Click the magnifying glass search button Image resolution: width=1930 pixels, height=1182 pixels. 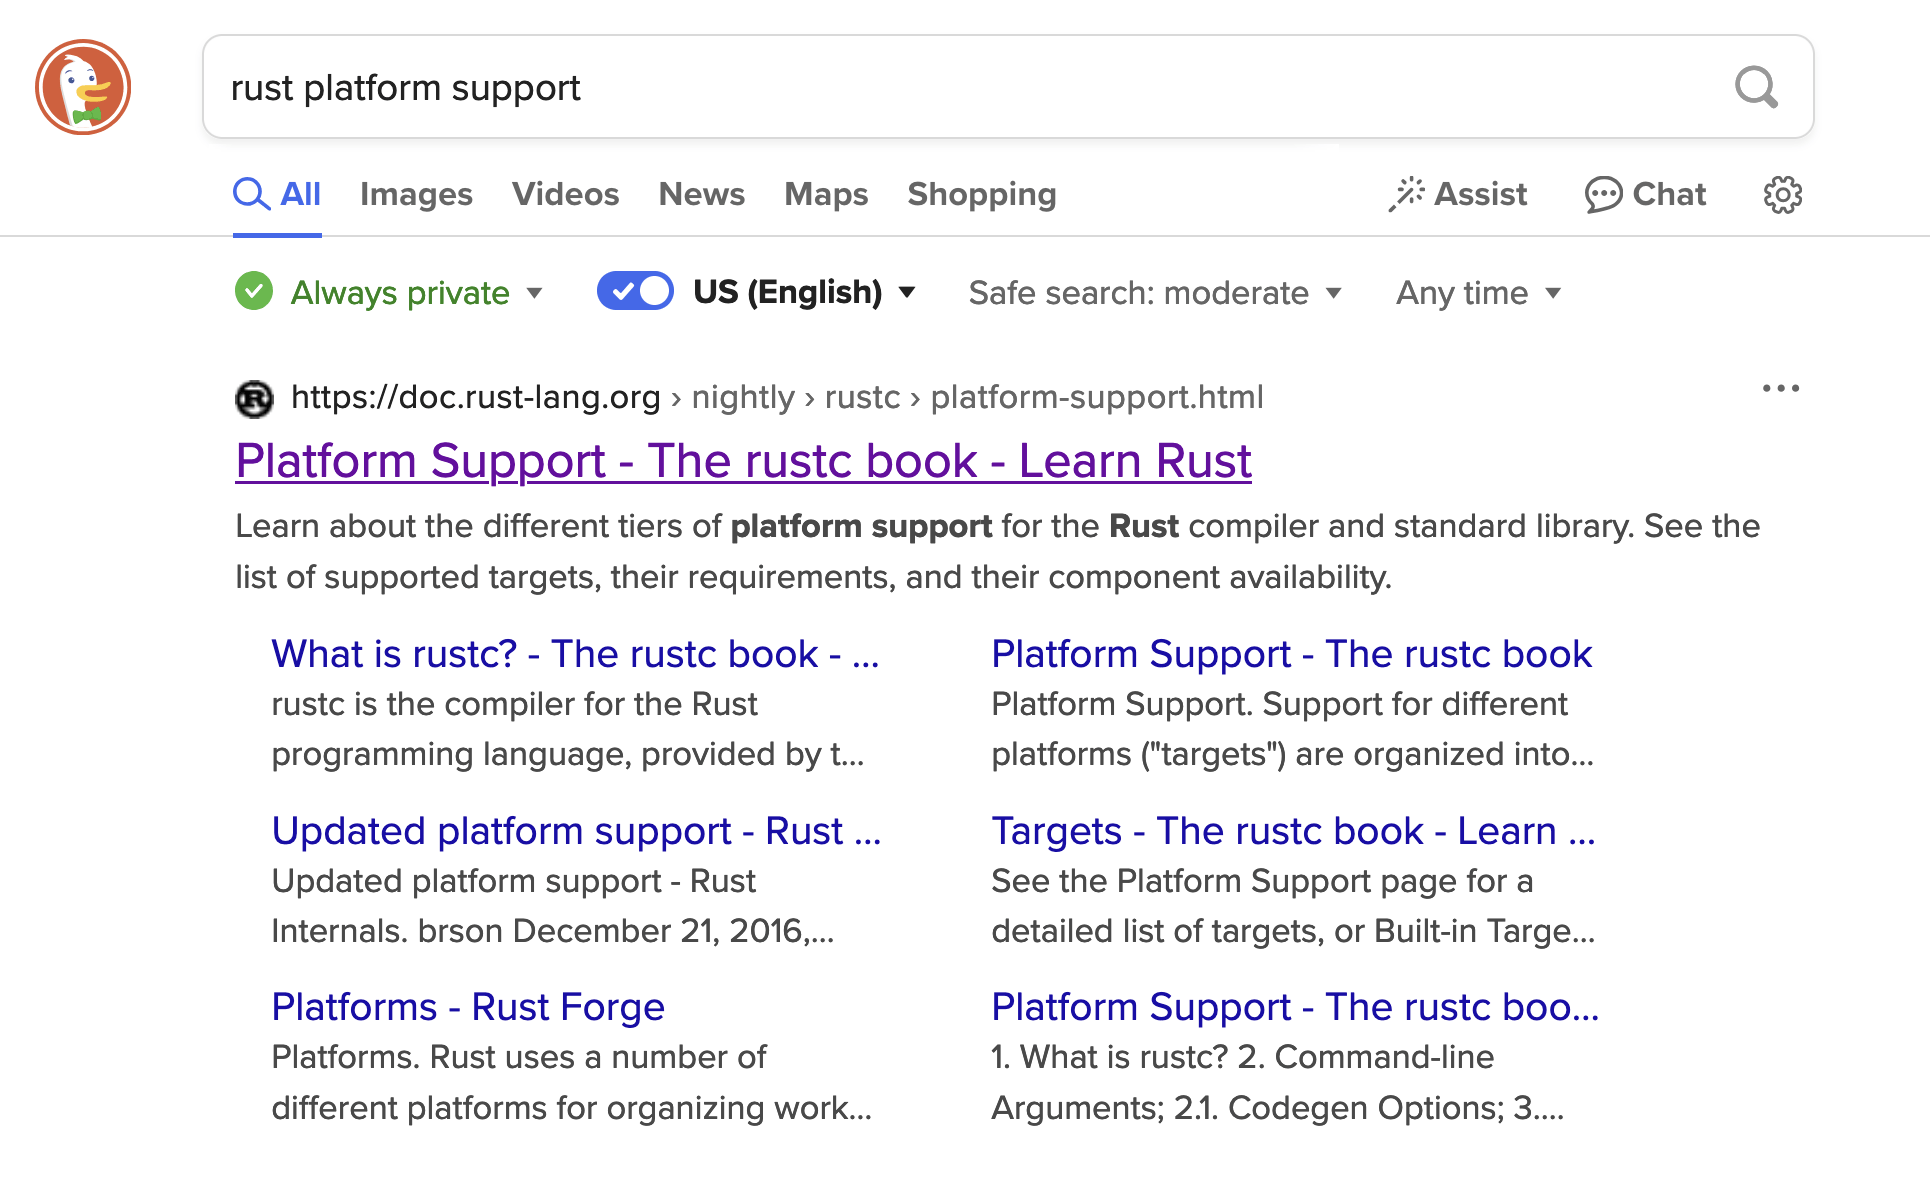tap(1756, 87)
